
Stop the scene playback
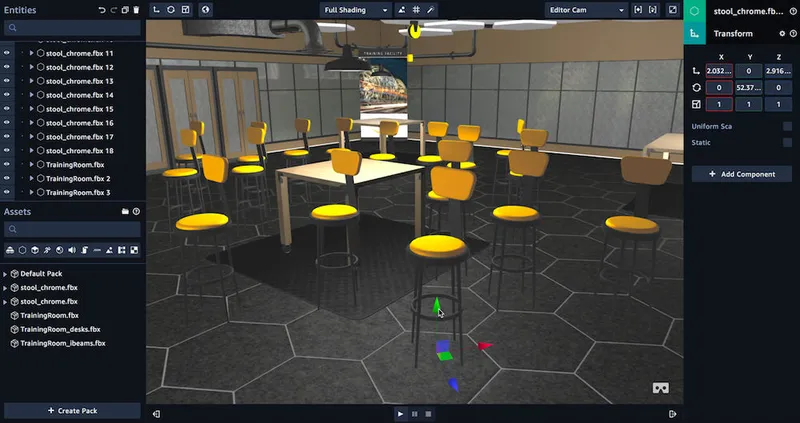click(x=429, y=414)
